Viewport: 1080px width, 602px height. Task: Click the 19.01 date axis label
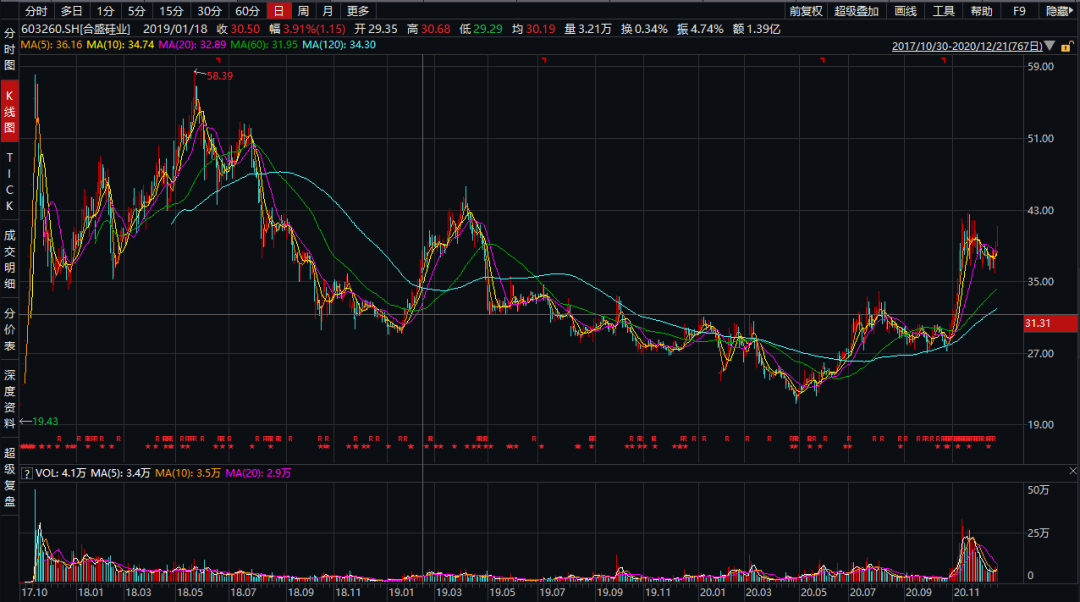pyautogui.click(x=402, y=592)
